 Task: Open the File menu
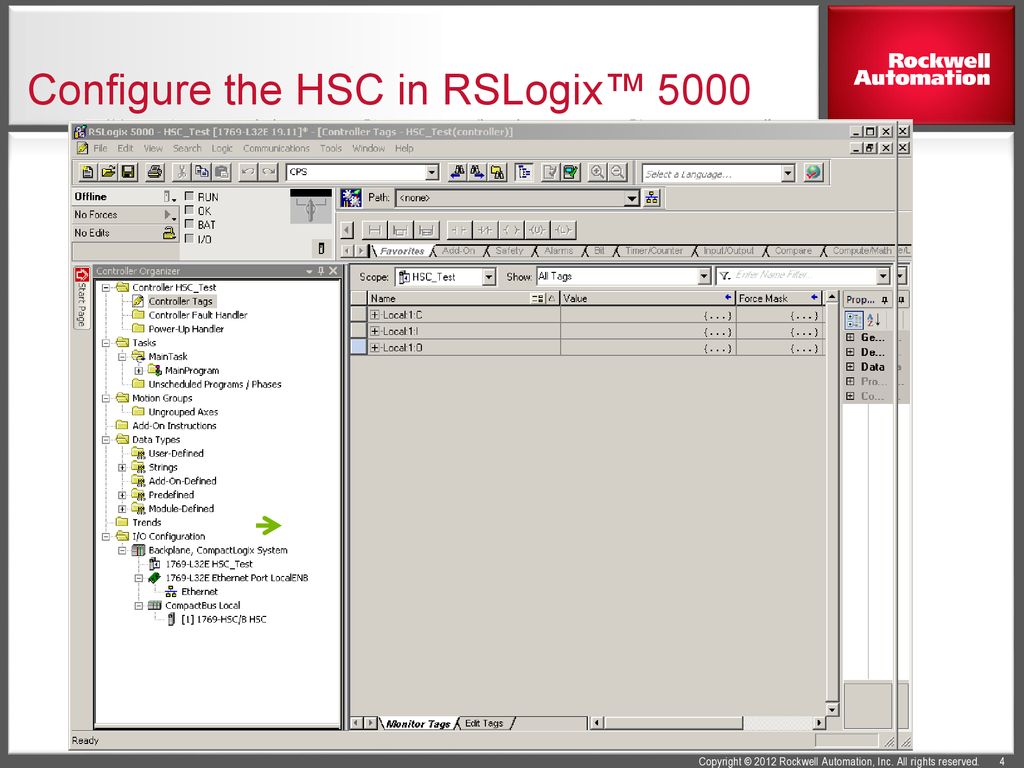coord(101,148)
